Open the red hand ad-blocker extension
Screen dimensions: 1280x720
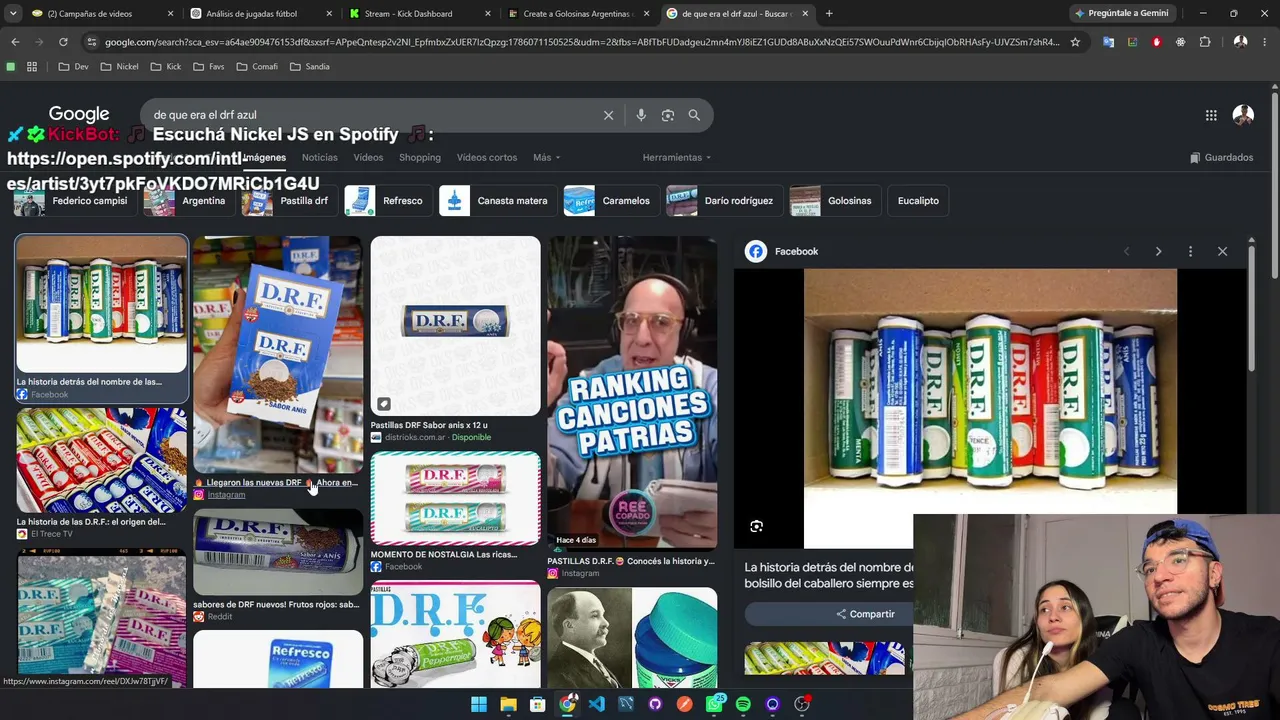(1157, 42)
